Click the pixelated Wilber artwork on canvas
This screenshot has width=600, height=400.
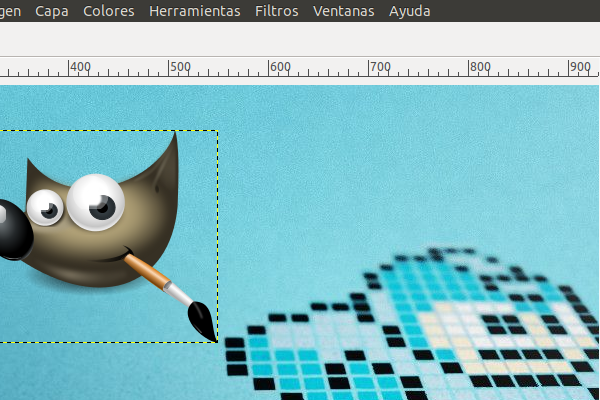point(412,323)
